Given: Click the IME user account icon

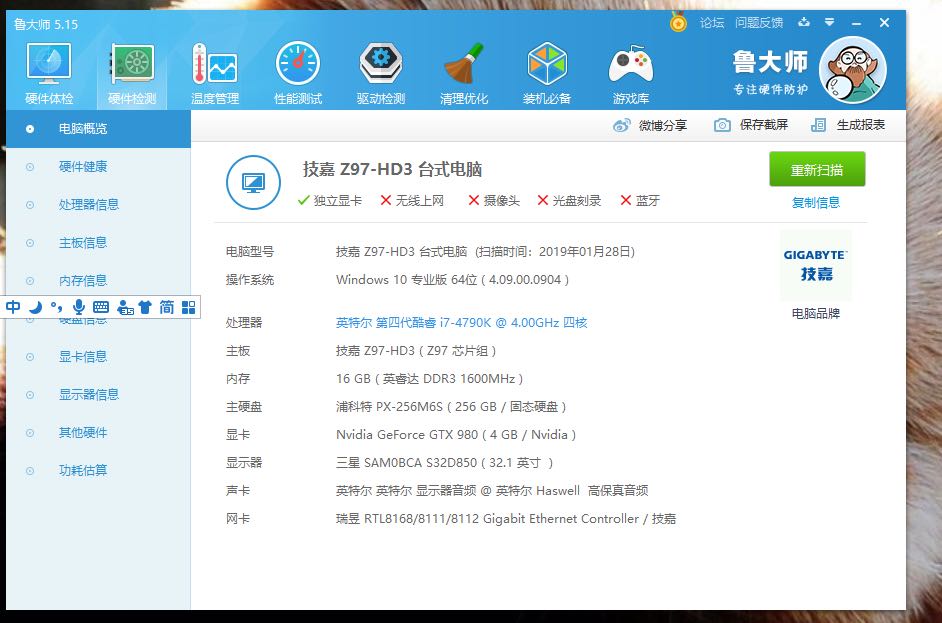Looking at the screenshot, I should point(125,308).
